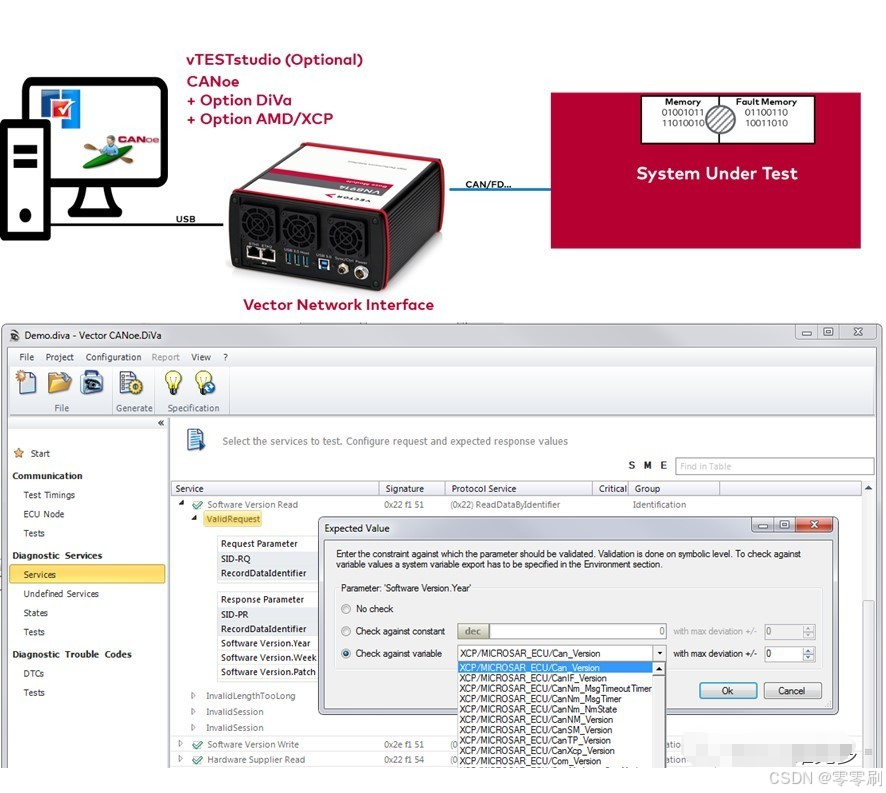886x793 pixels.
Task: Expand the Software Version Write row
Action: pos(180,743)
